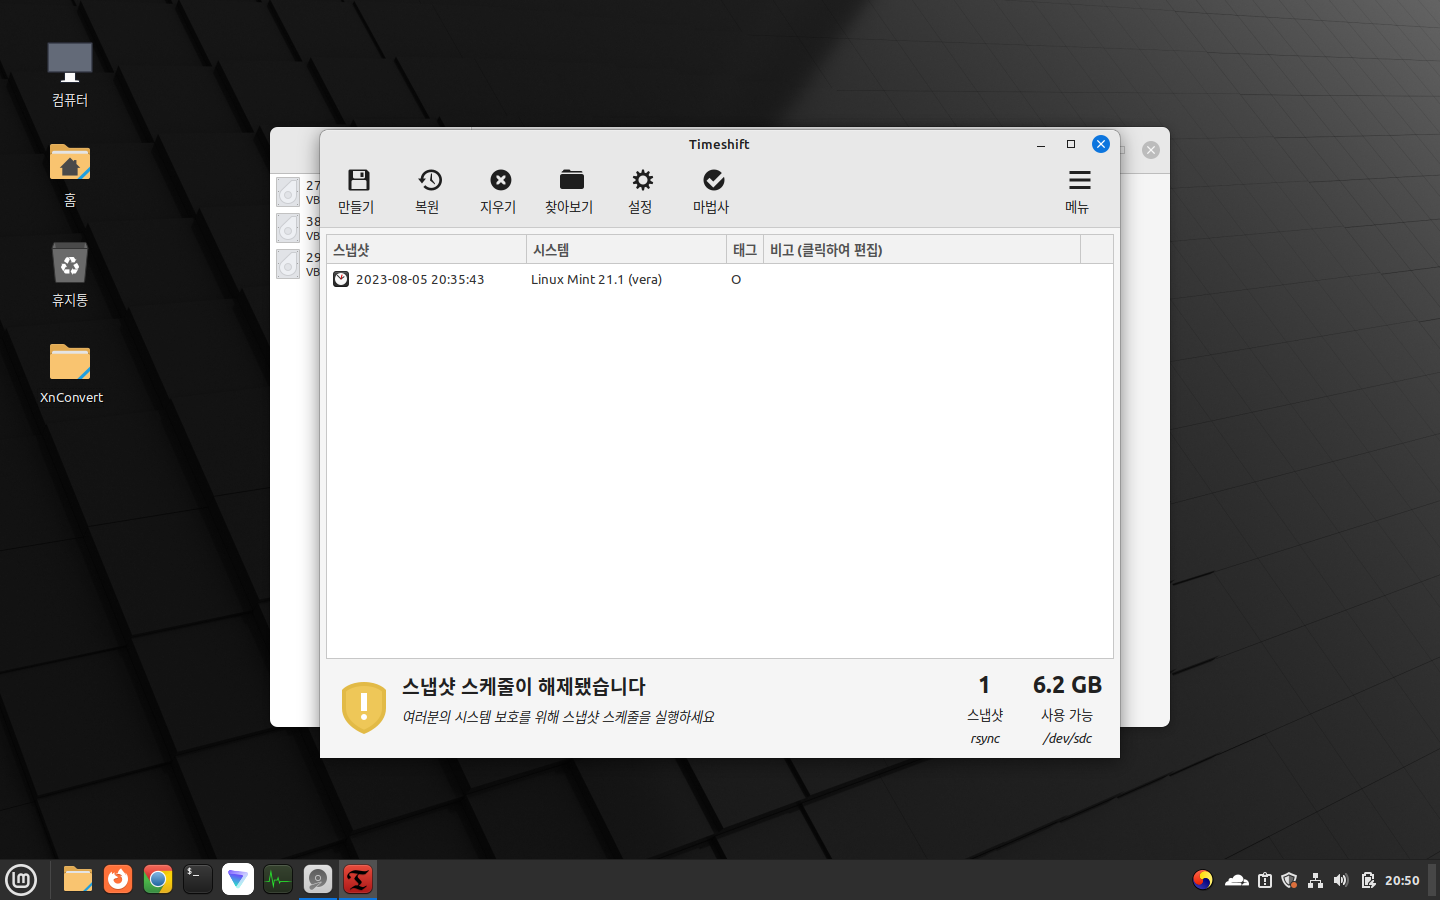Viewport: 1440px width, 900px height.
Task: Maximize the Timeshift window
Action: point(1071,145)
